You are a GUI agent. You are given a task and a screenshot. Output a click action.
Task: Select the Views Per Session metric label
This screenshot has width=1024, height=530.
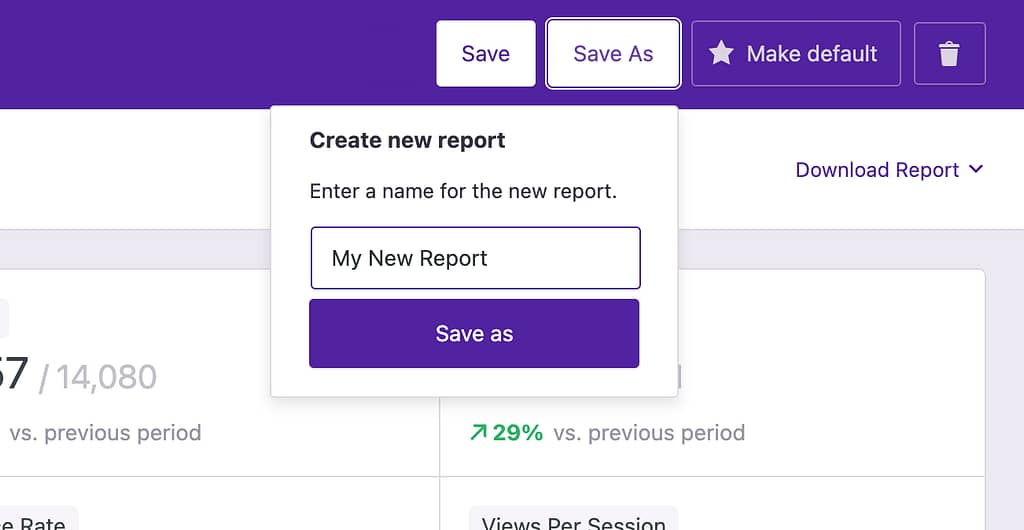point(573,522)
